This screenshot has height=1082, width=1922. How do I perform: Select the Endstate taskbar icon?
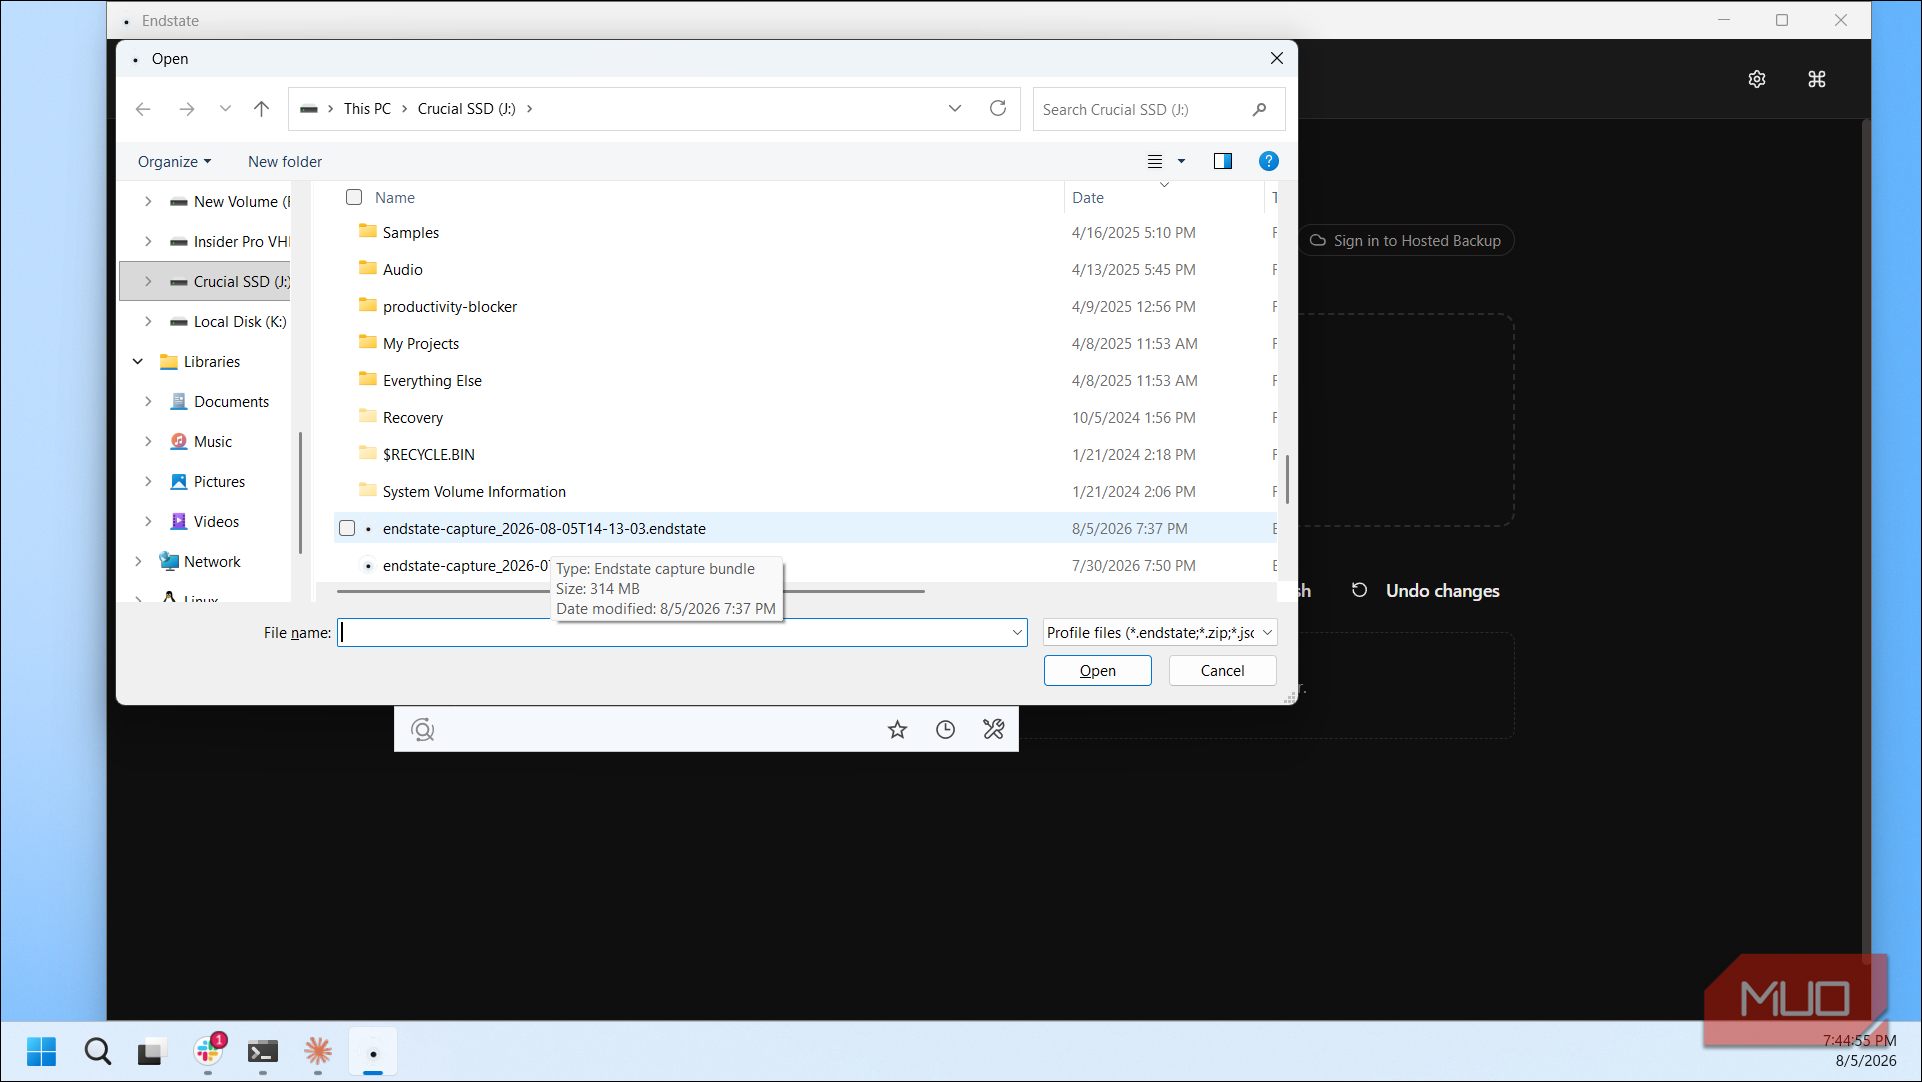pos(373,1053)
